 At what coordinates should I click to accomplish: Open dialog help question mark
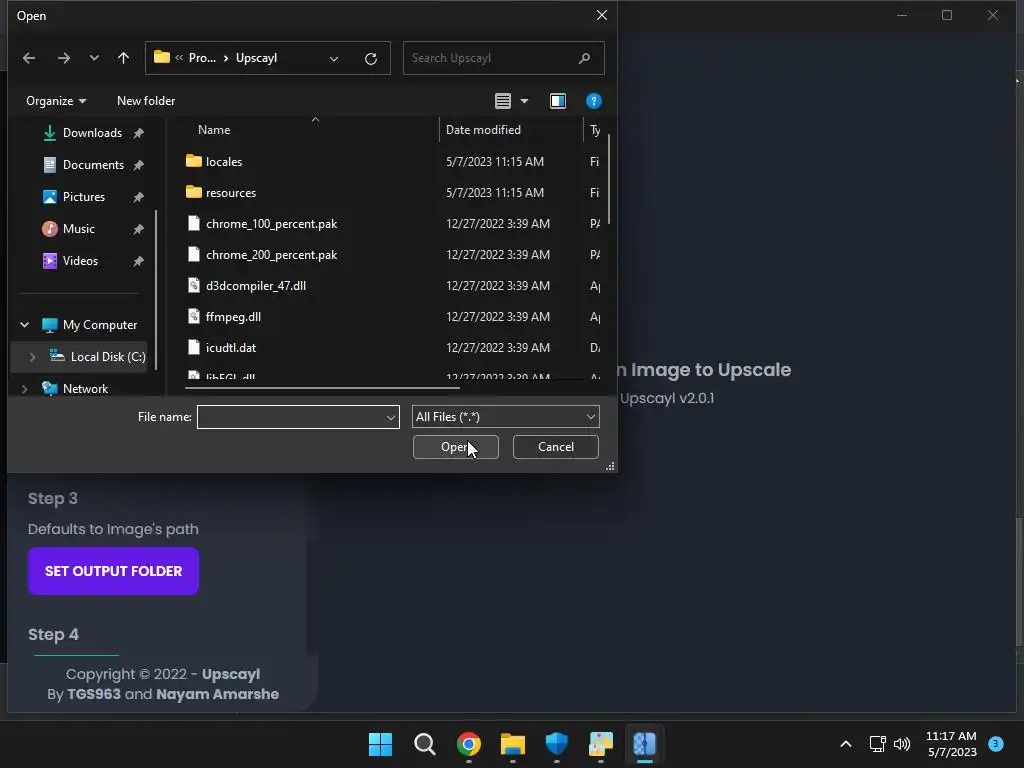pos(594,101)
